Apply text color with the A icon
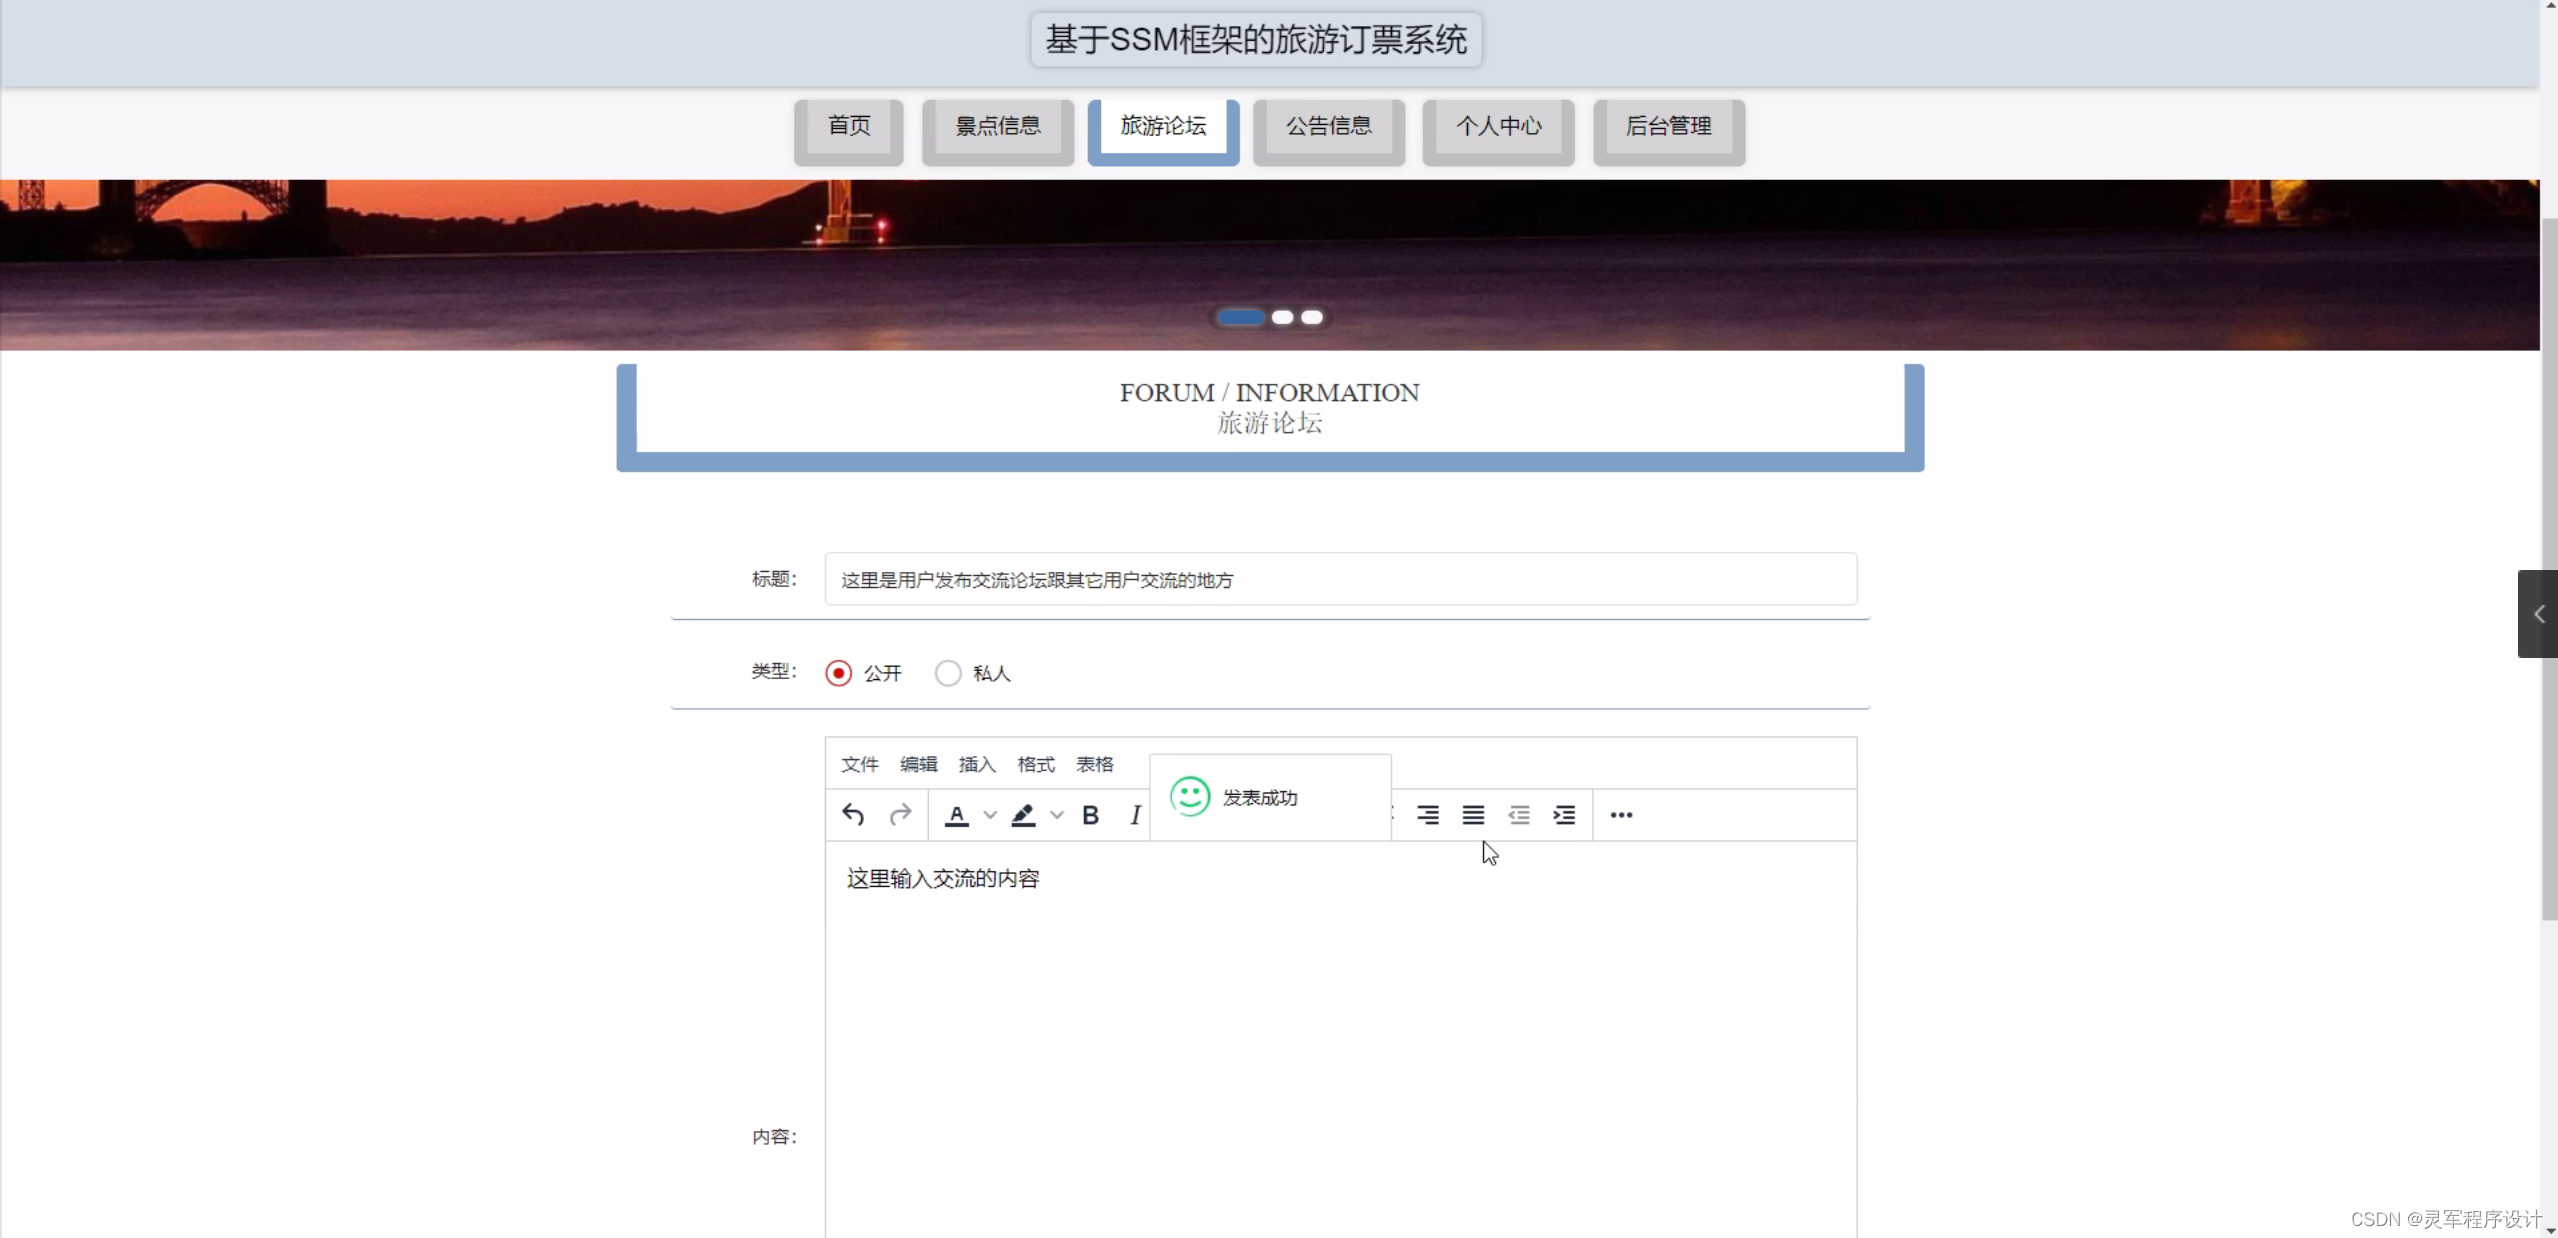The image size is (2558, 1238). point(957,815)
